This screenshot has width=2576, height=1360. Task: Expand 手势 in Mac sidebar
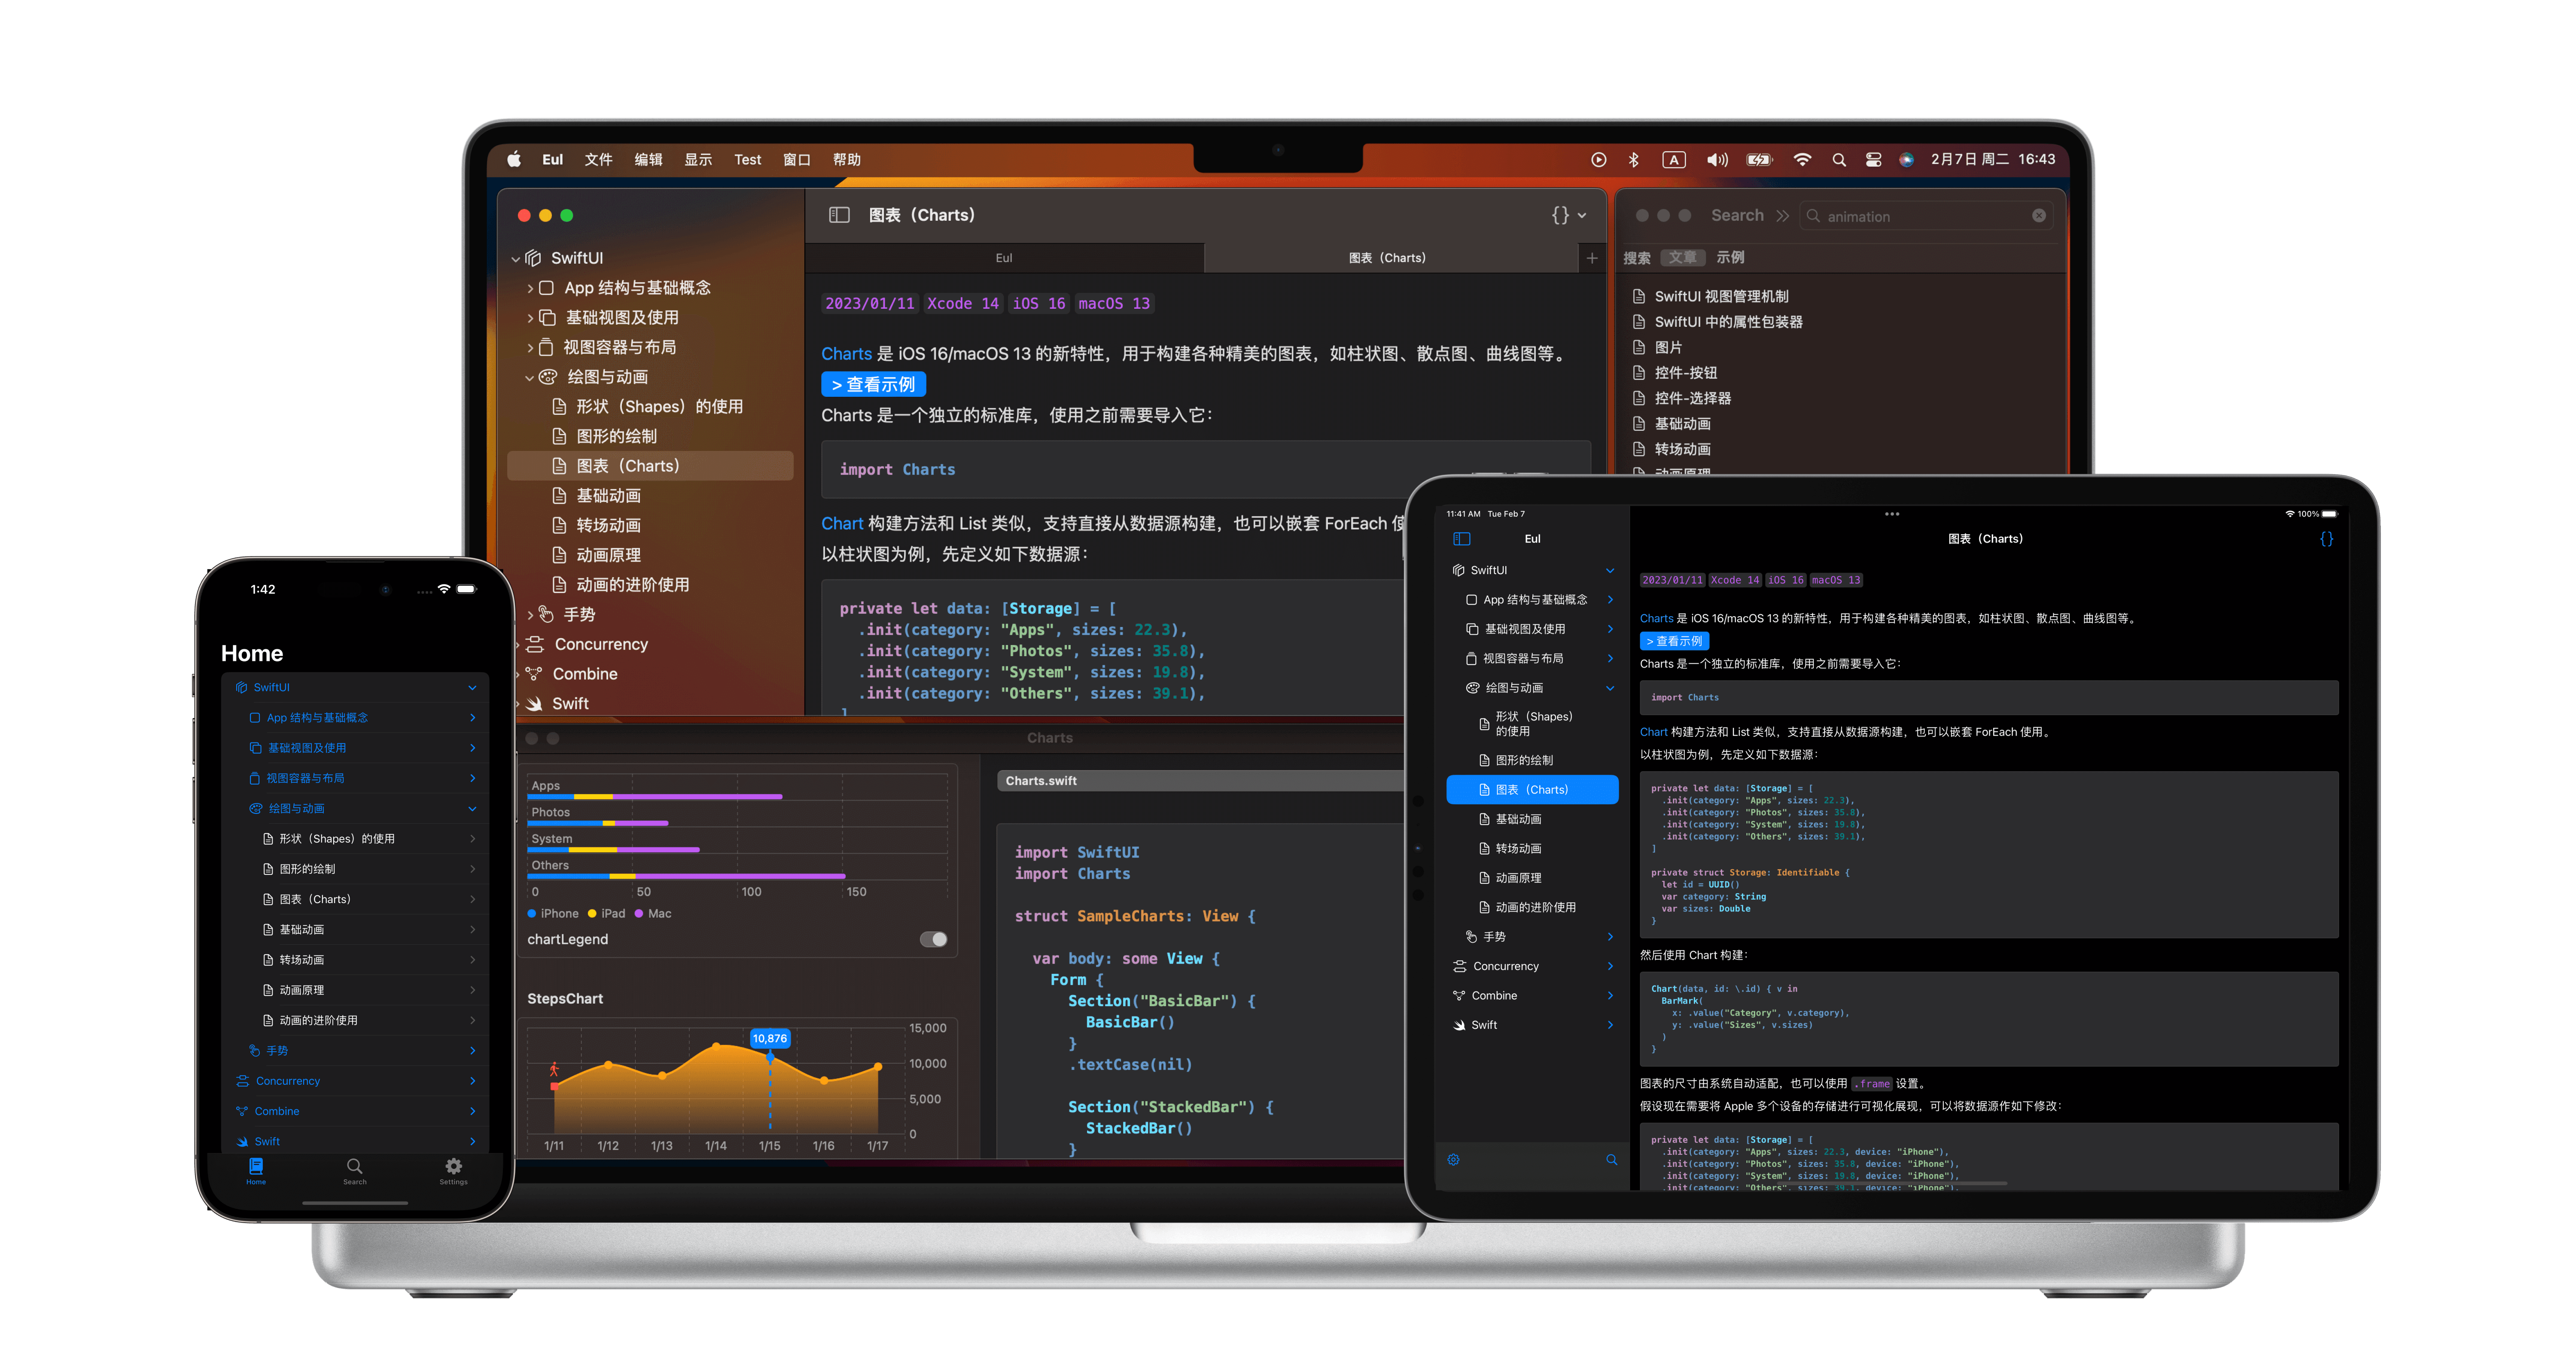[530, 615]
